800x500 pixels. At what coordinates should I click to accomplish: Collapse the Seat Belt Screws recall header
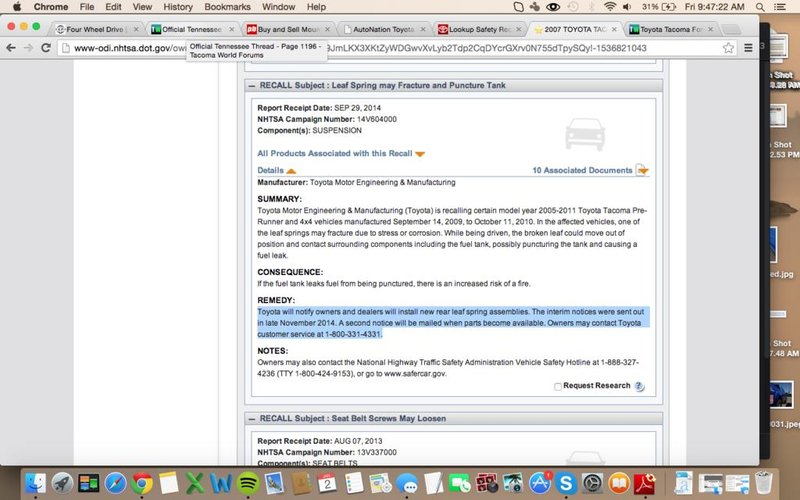[252, 419]
